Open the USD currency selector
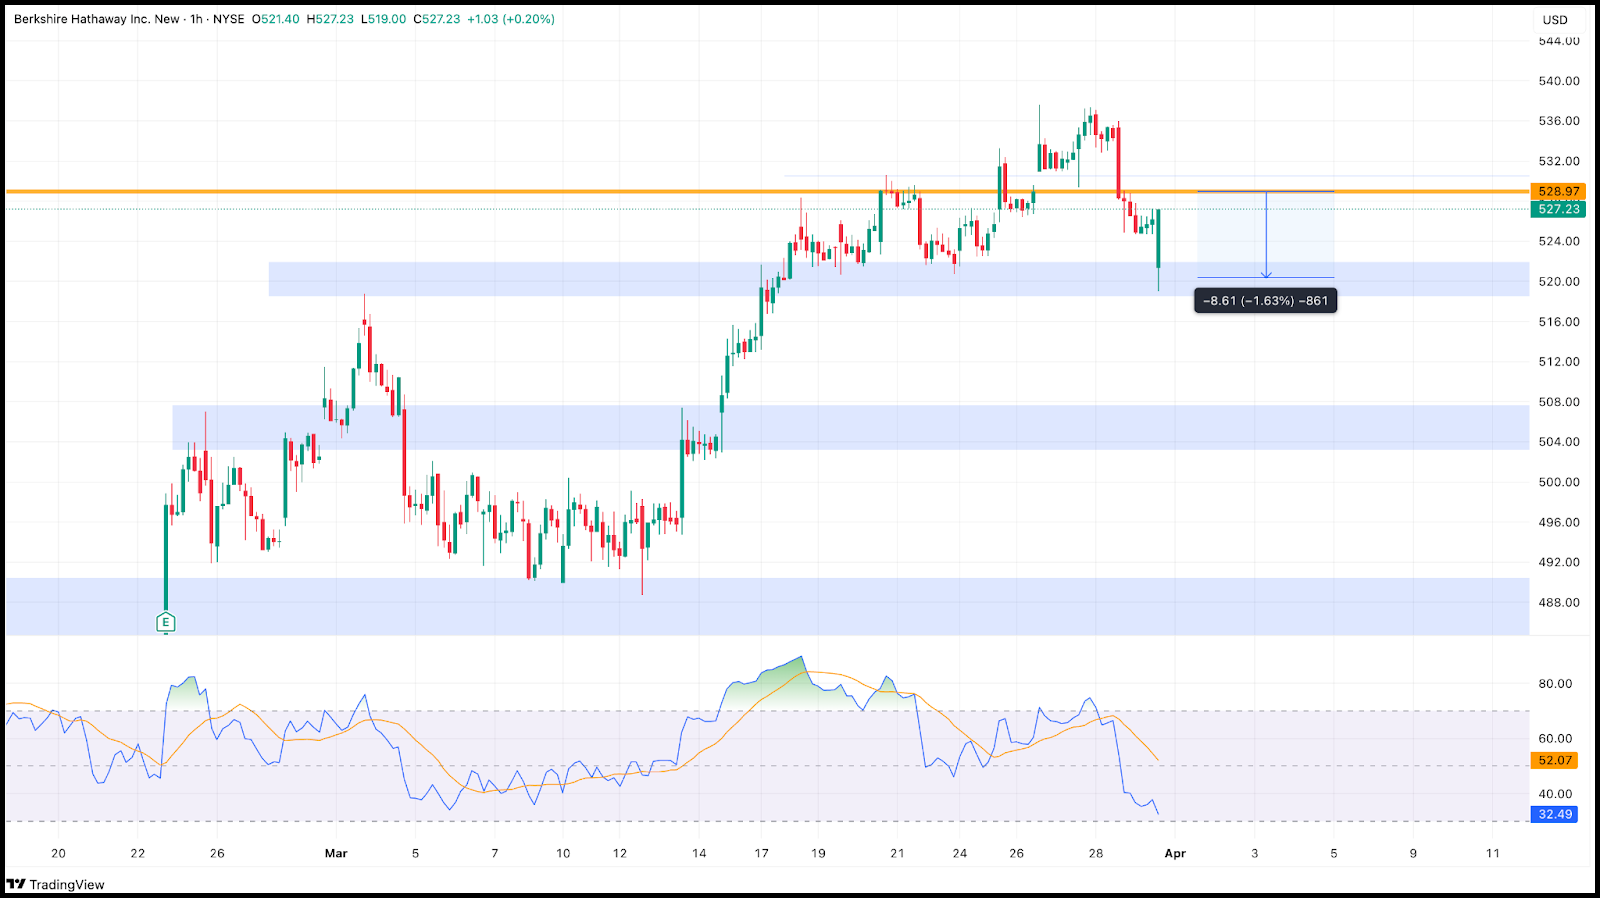1600x898 pixels. tap(1555, 20)
